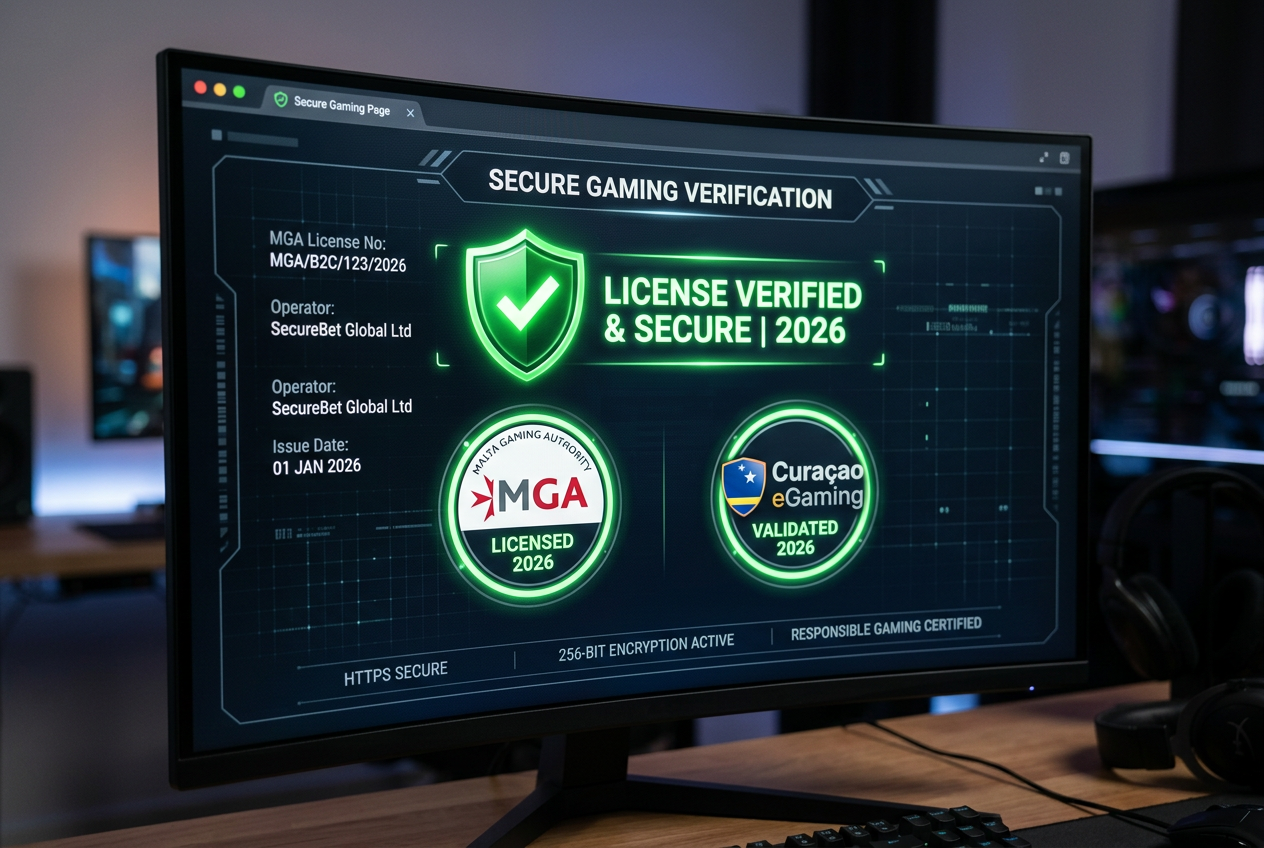
Task: Click the HTTPS Secure status
Action: [x=396, y=674]
